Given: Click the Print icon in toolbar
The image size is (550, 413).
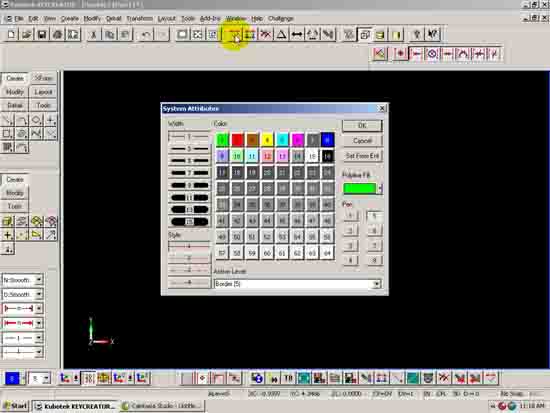Looking at the screenshot, I should [58, 34].
